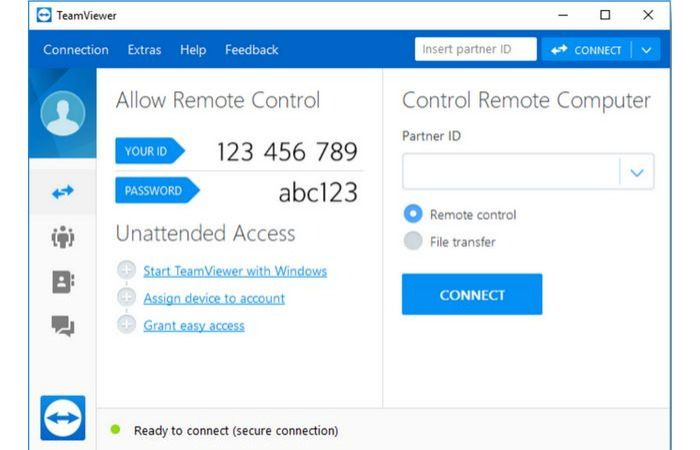Click plus icon beside Start TeamViewer with Windows

pos(126,270)
